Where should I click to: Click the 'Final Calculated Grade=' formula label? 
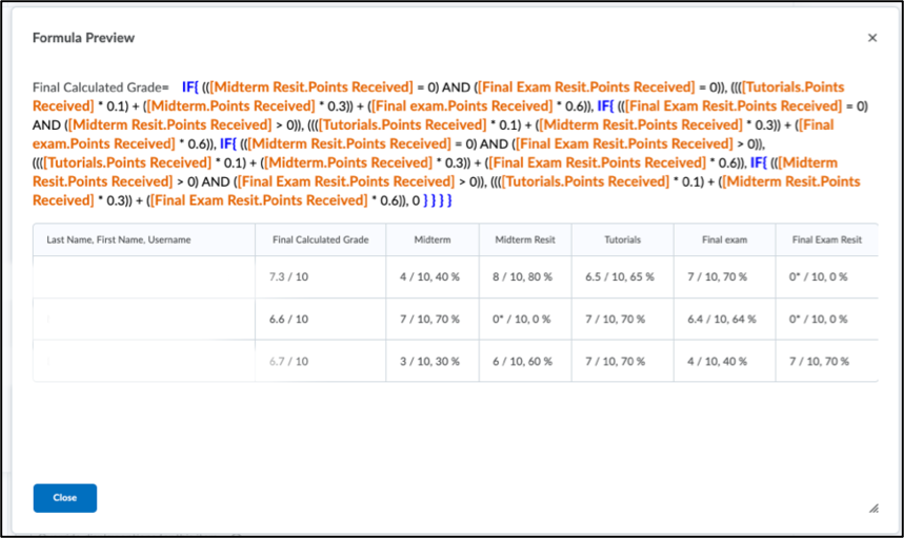(x=100, y=88)
